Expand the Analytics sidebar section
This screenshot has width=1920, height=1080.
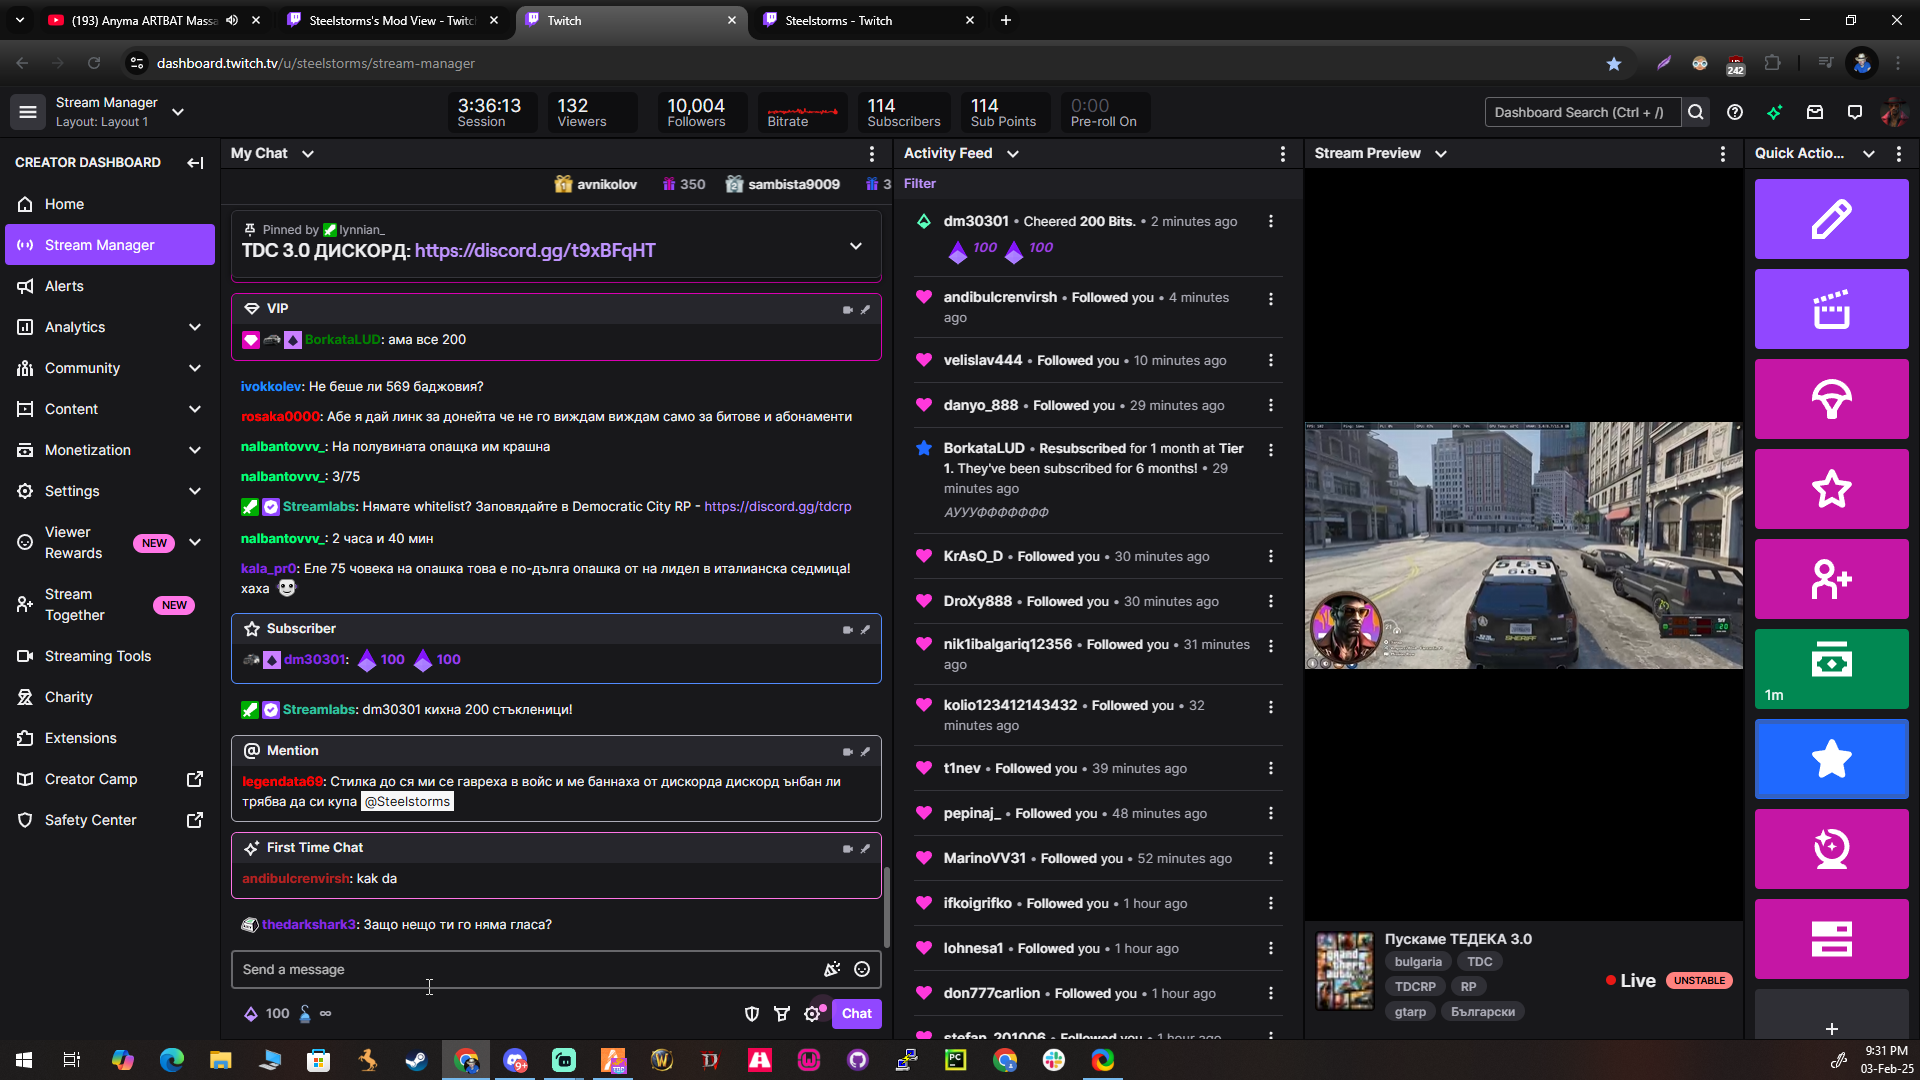195,327
